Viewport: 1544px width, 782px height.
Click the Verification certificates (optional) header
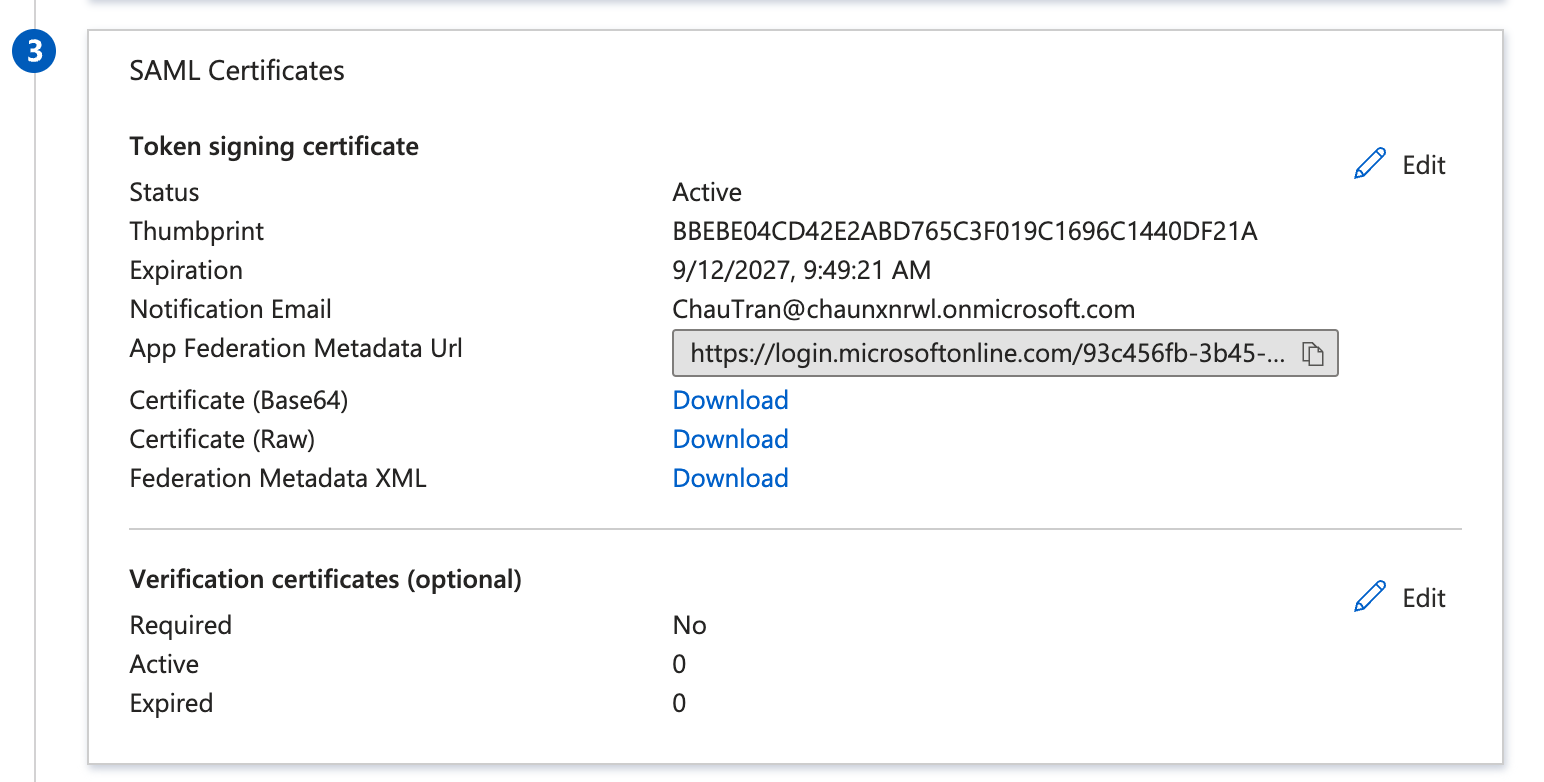click(x=325, y=578)
